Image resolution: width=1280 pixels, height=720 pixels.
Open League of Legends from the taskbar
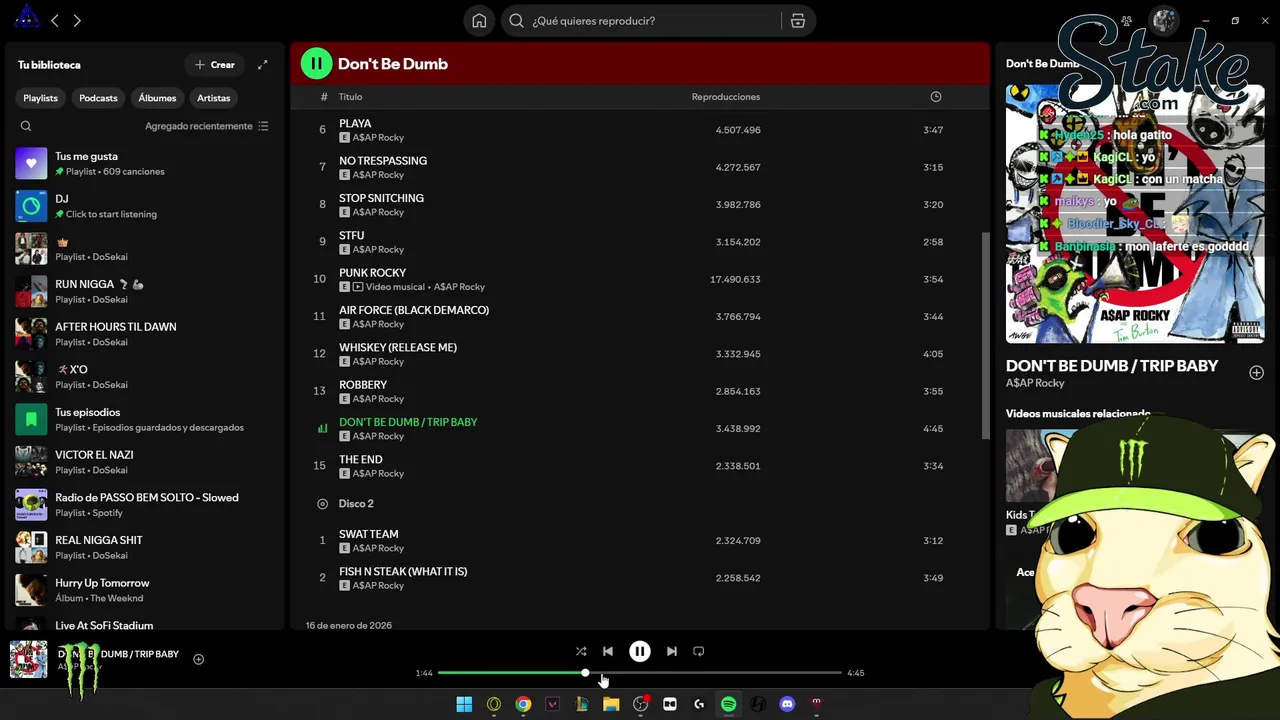581,704
